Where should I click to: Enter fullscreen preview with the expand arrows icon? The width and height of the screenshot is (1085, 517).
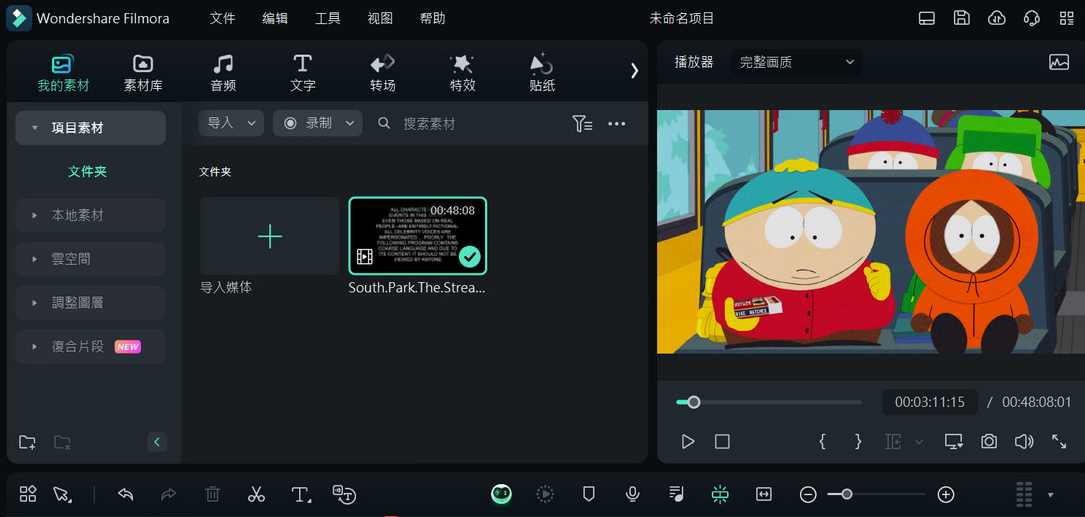tap(1059, 442)
